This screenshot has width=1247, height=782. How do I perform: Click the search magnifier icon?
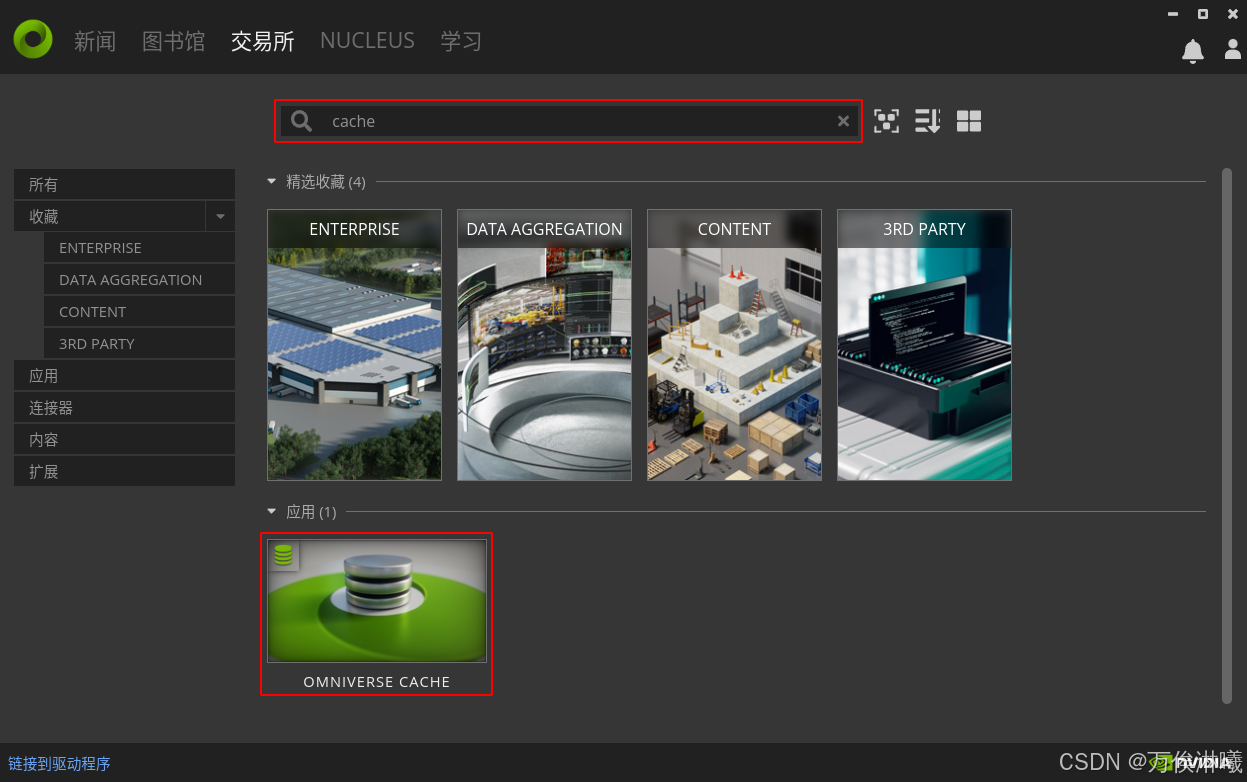[x=301, y=121]
